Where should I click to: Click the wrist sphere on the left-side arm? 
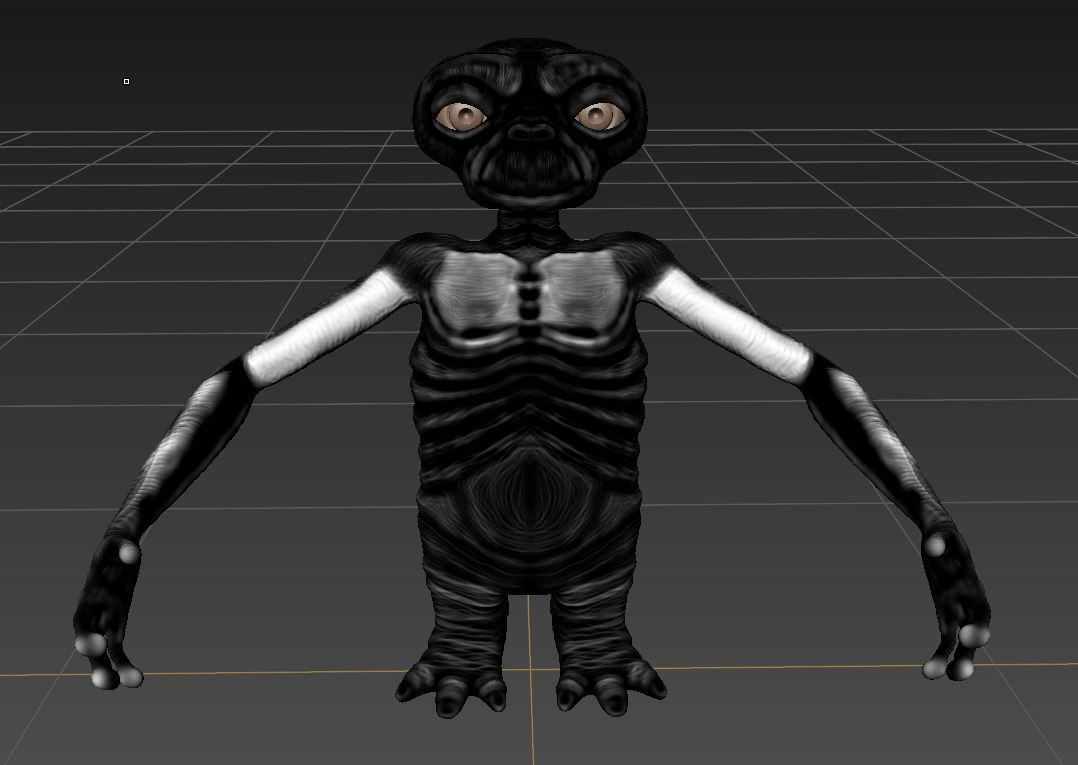[128, 551]
